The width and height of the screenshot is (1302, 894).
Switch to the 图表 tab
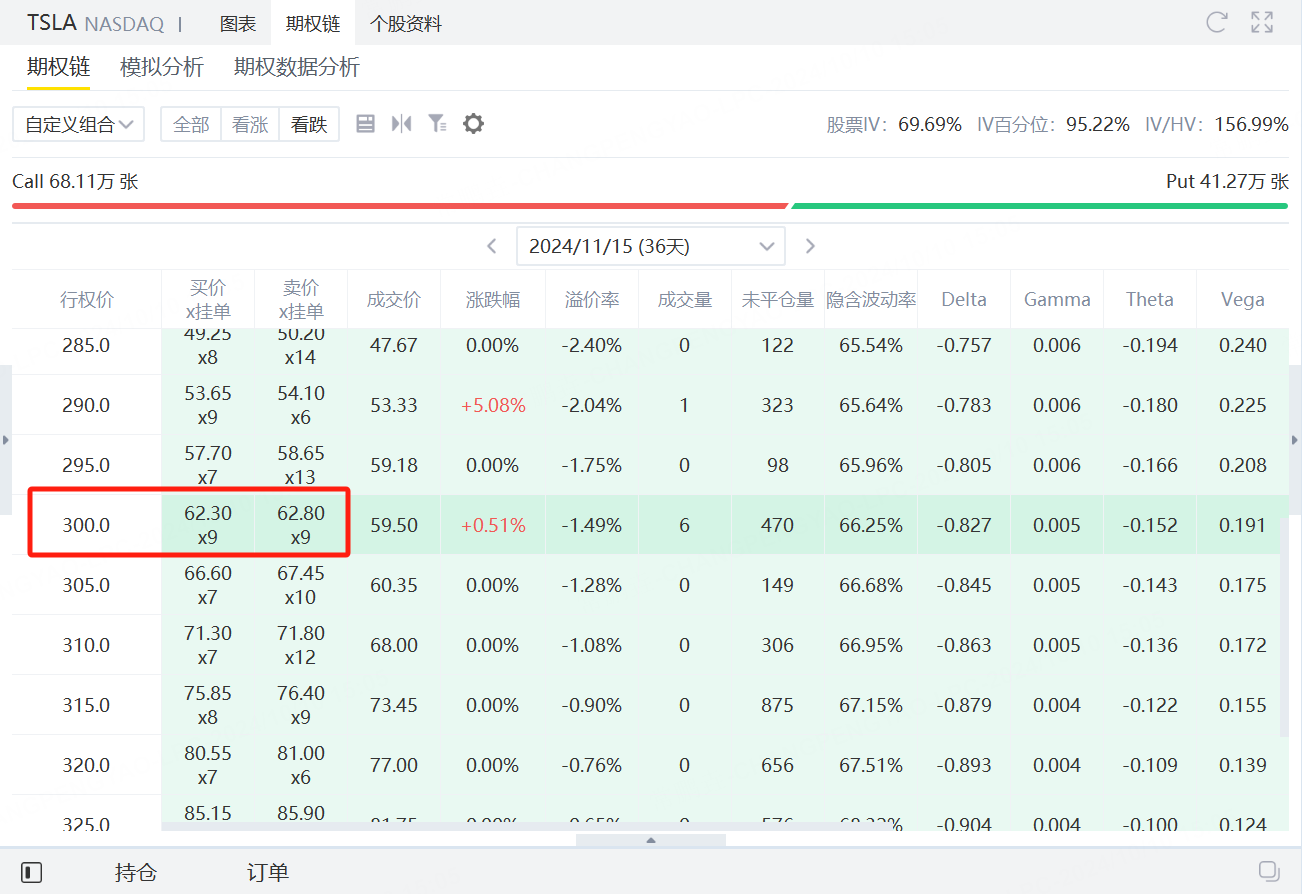239,22
